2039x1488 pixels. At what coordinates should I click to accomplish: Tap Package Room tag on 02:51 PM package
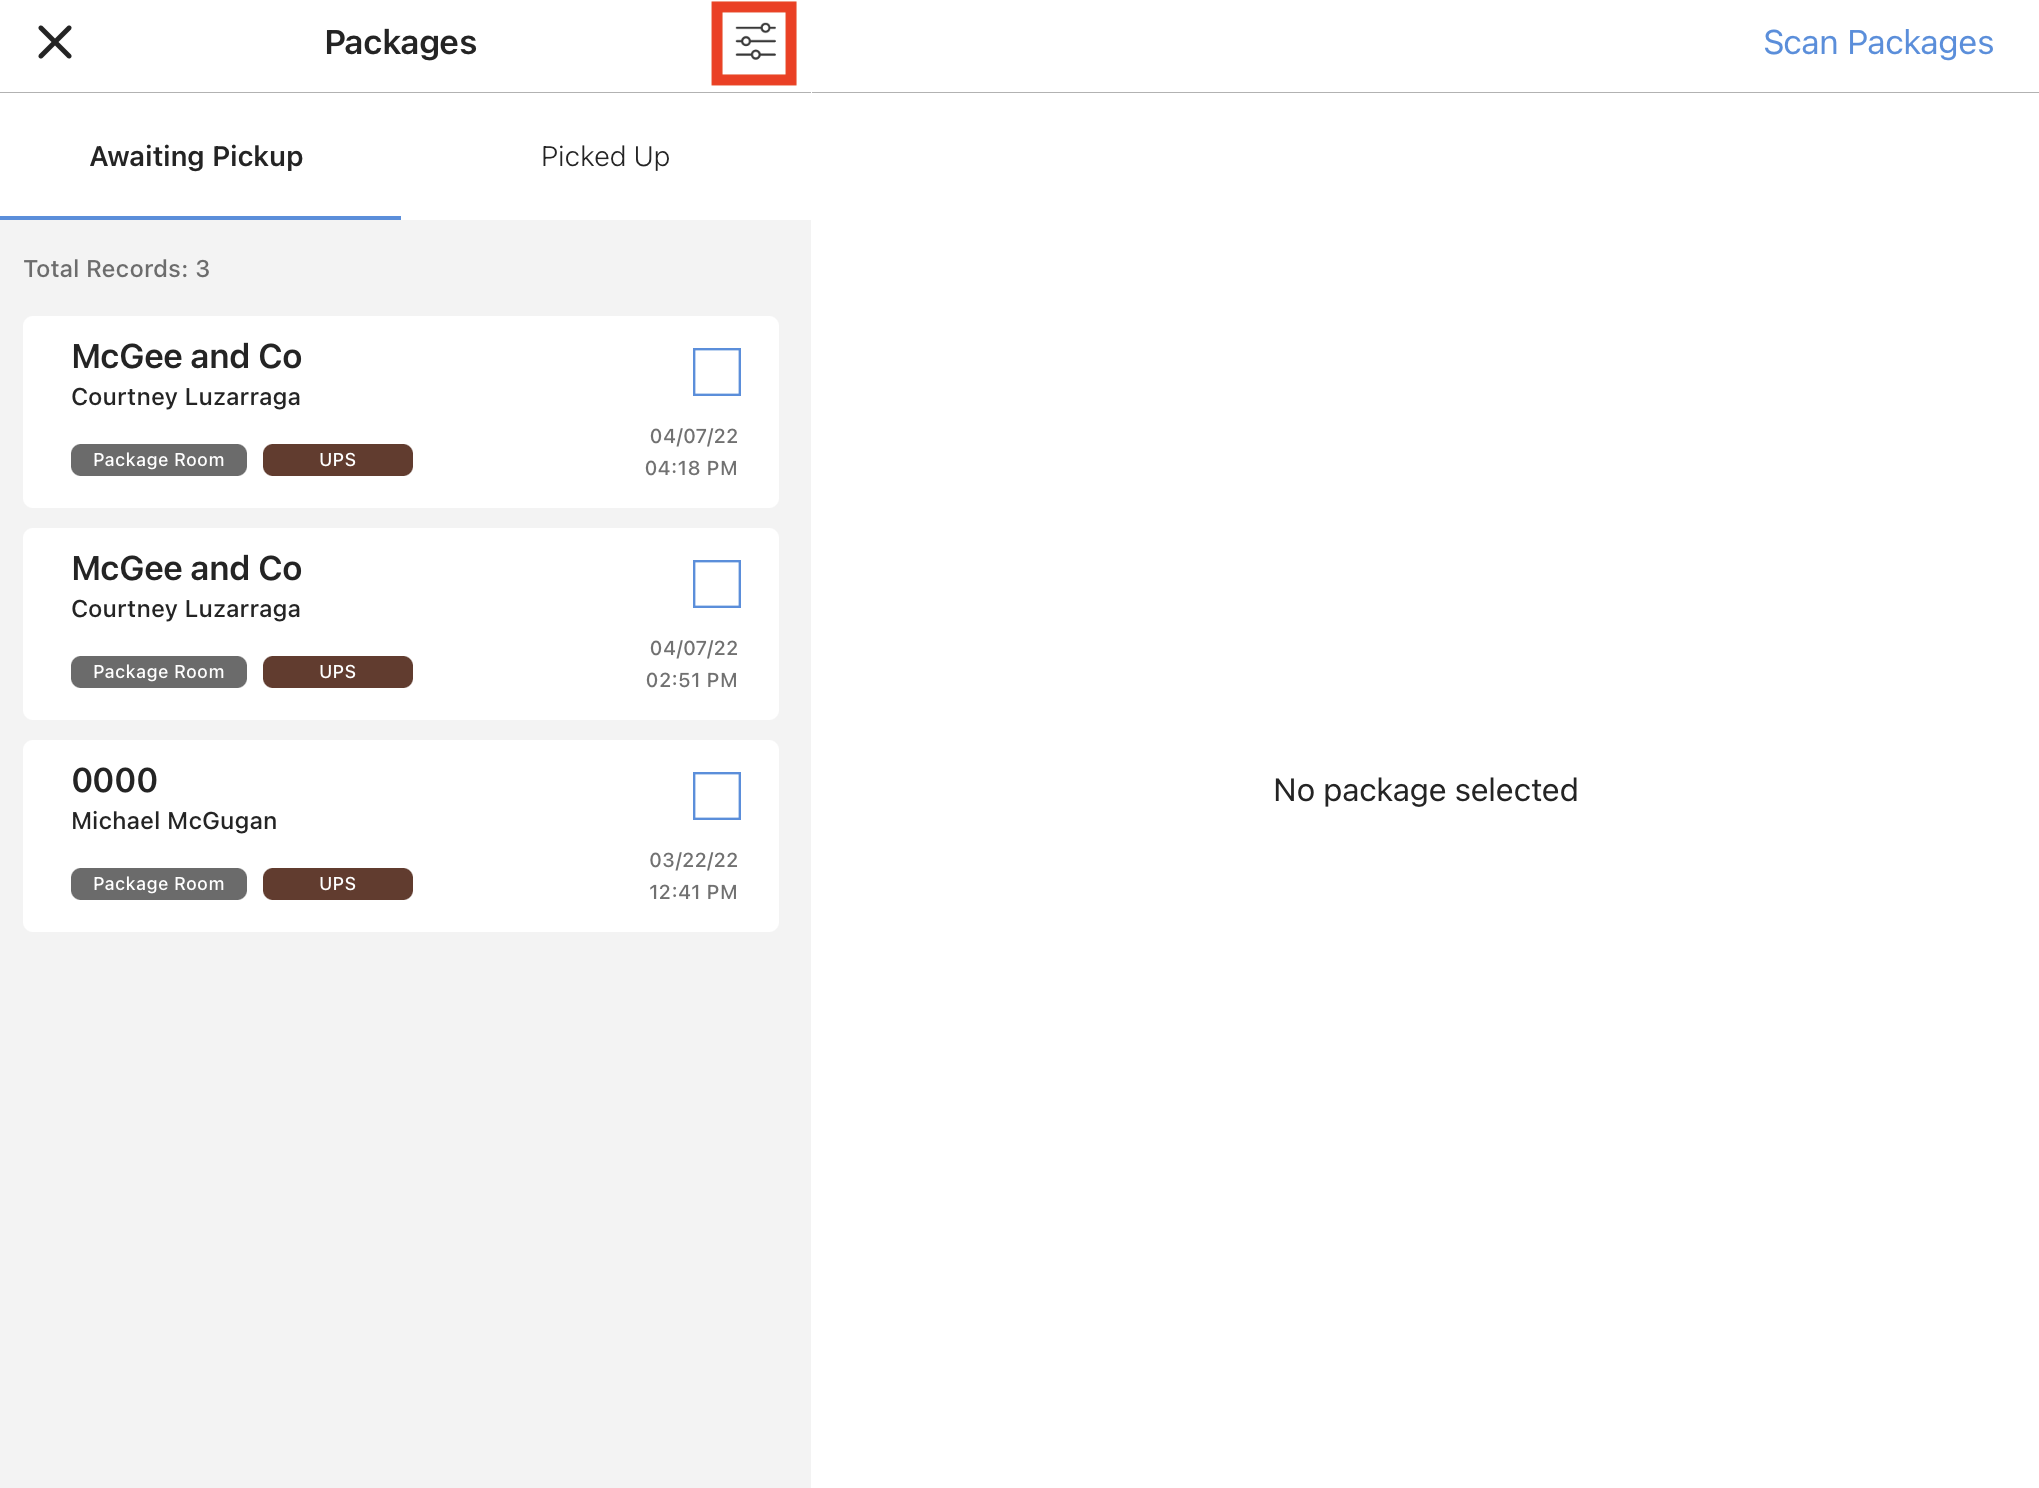158,672
